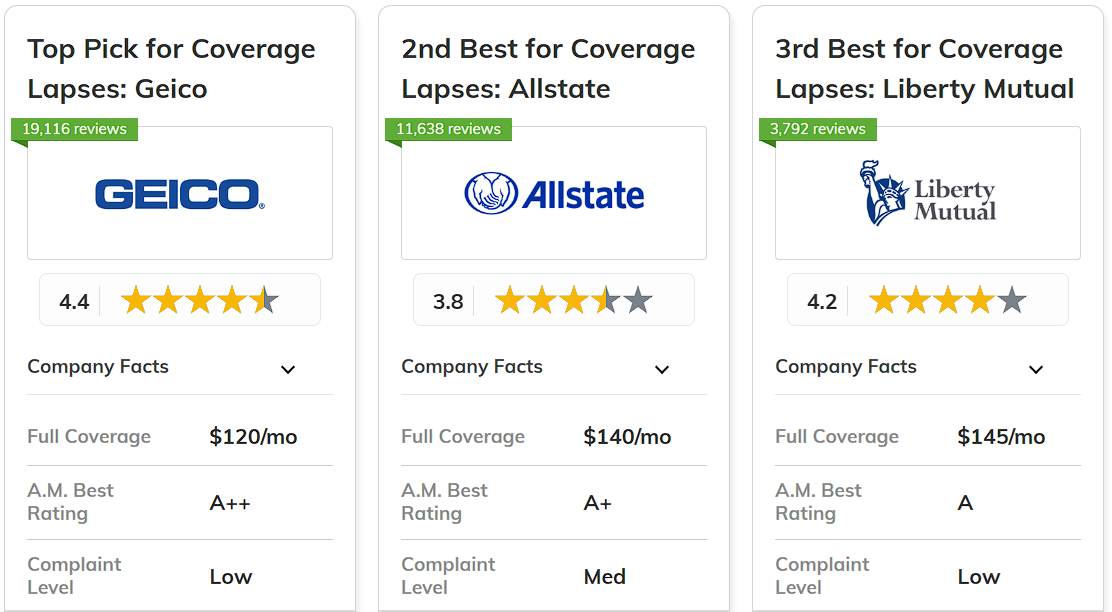
Task: Click Allstate's Med complaint level
Action: (604, 577)
